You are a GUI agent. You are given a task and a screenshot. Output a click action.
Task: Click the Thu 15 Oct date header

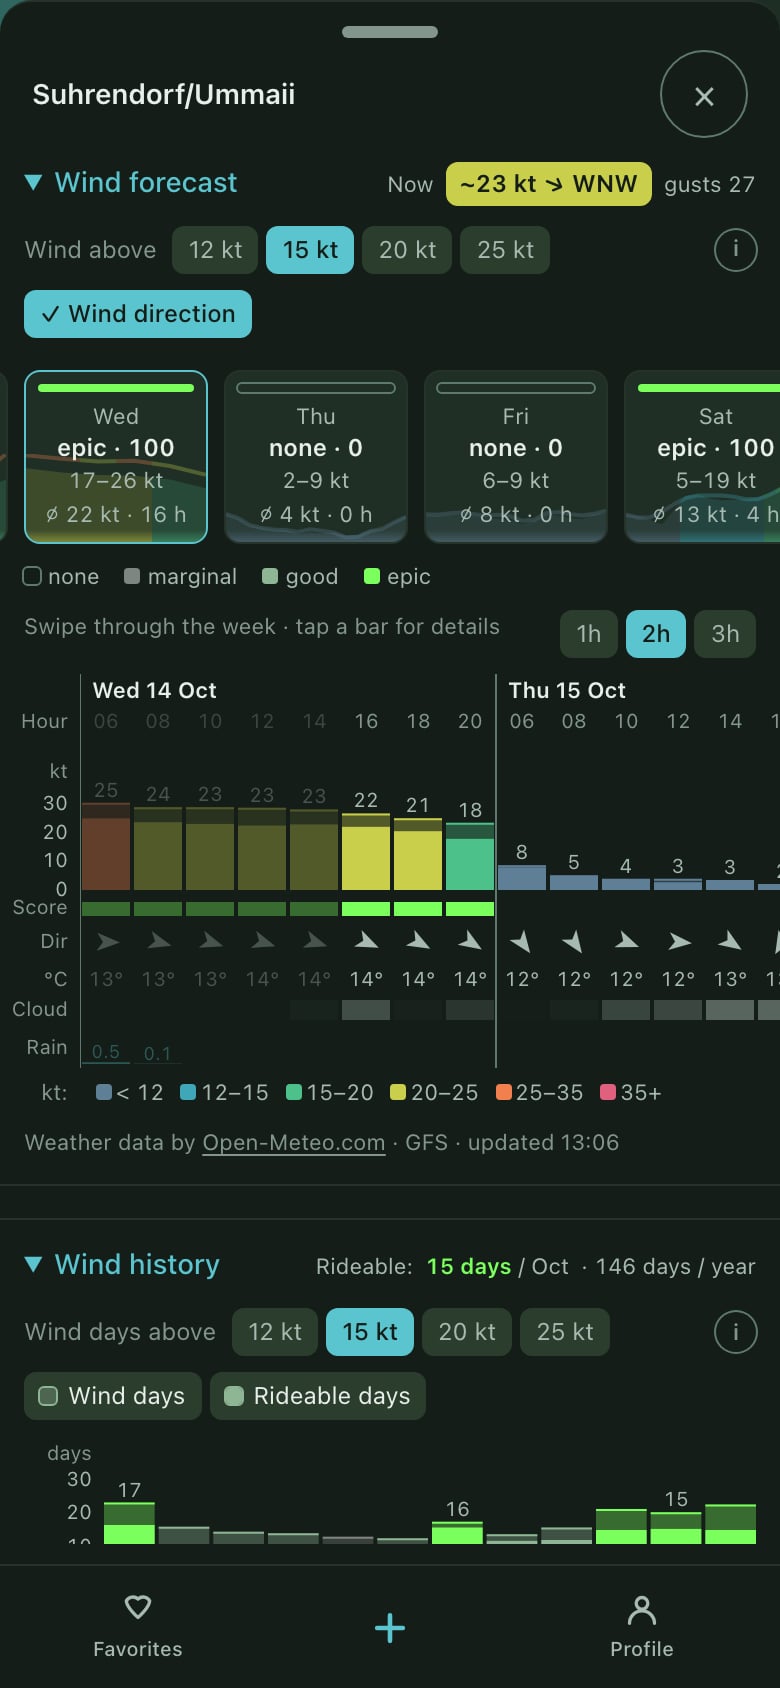567,691
